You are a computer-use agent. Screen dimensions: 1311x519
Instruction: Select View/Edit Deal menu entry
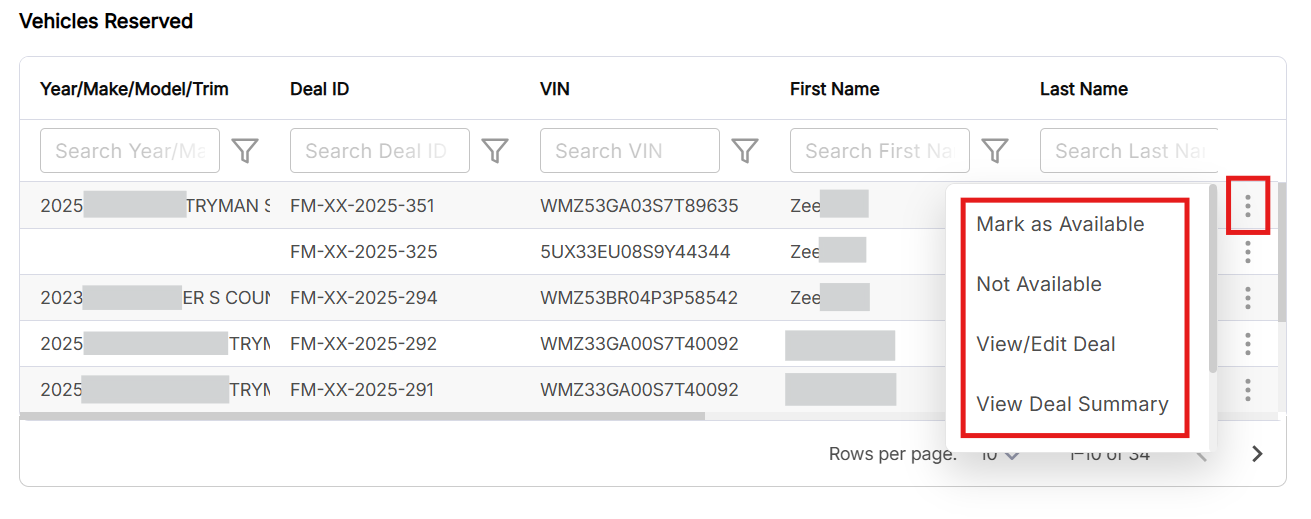click(1046, 344)
